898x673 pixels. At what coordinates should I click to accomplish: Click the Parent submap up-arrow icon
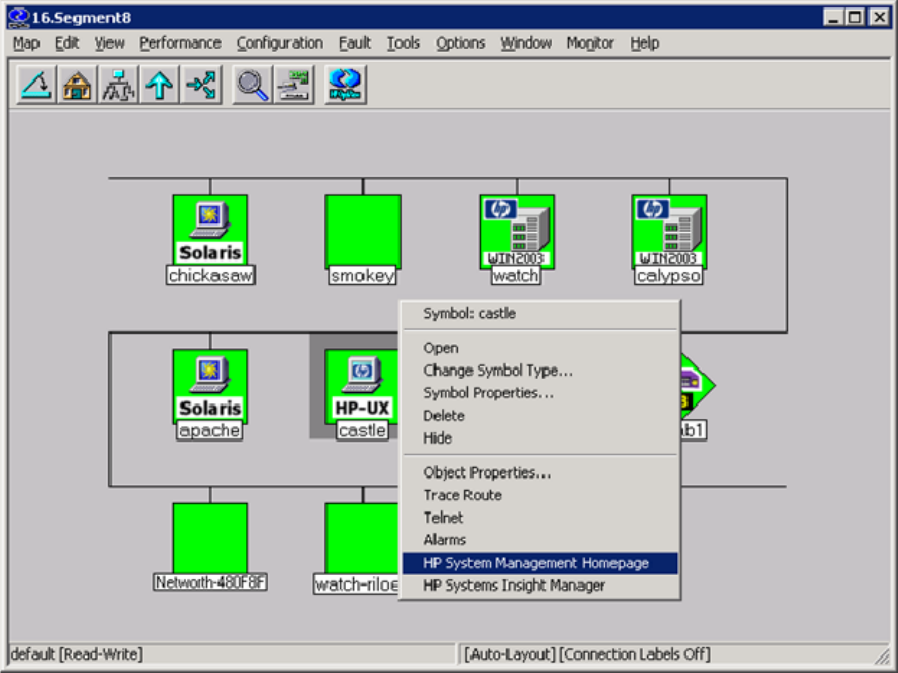click(x=159, y=85)
